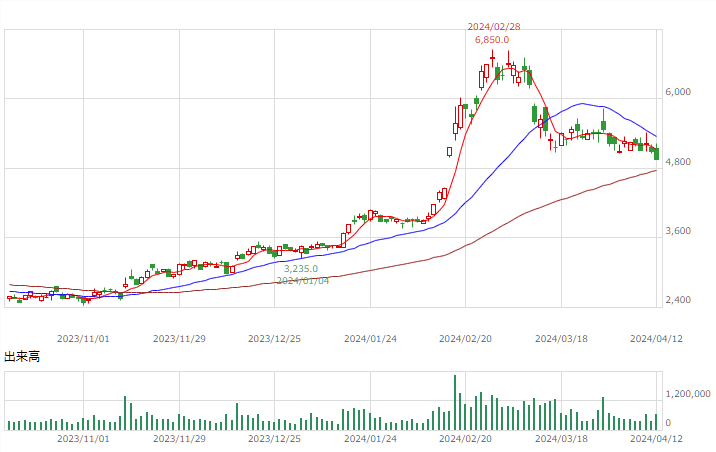Click the 出来高 volume heading
716x452 pixels.
(22, 357)
